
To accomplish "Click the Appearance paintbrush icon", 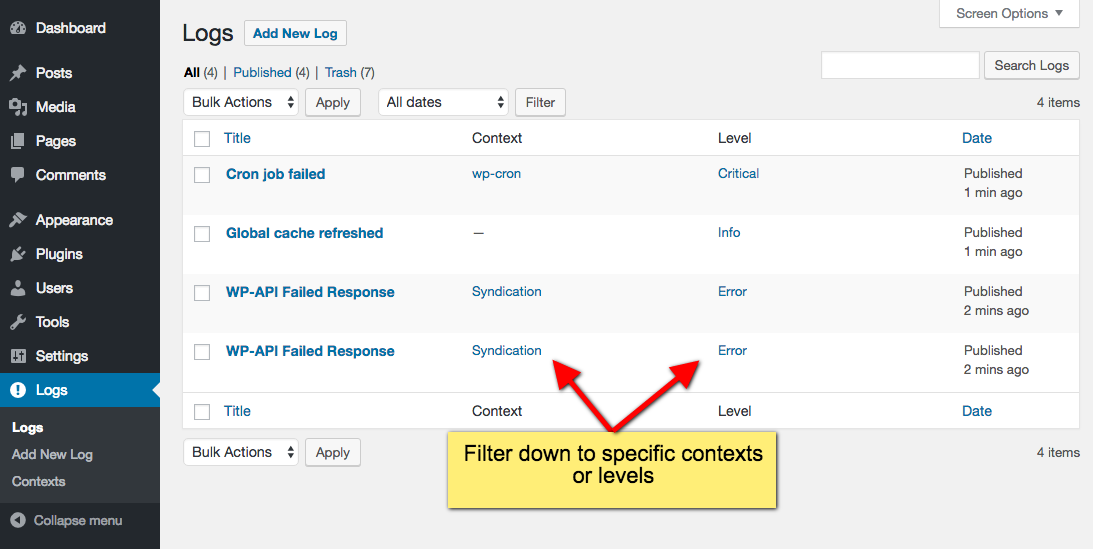I will point(18,220).
